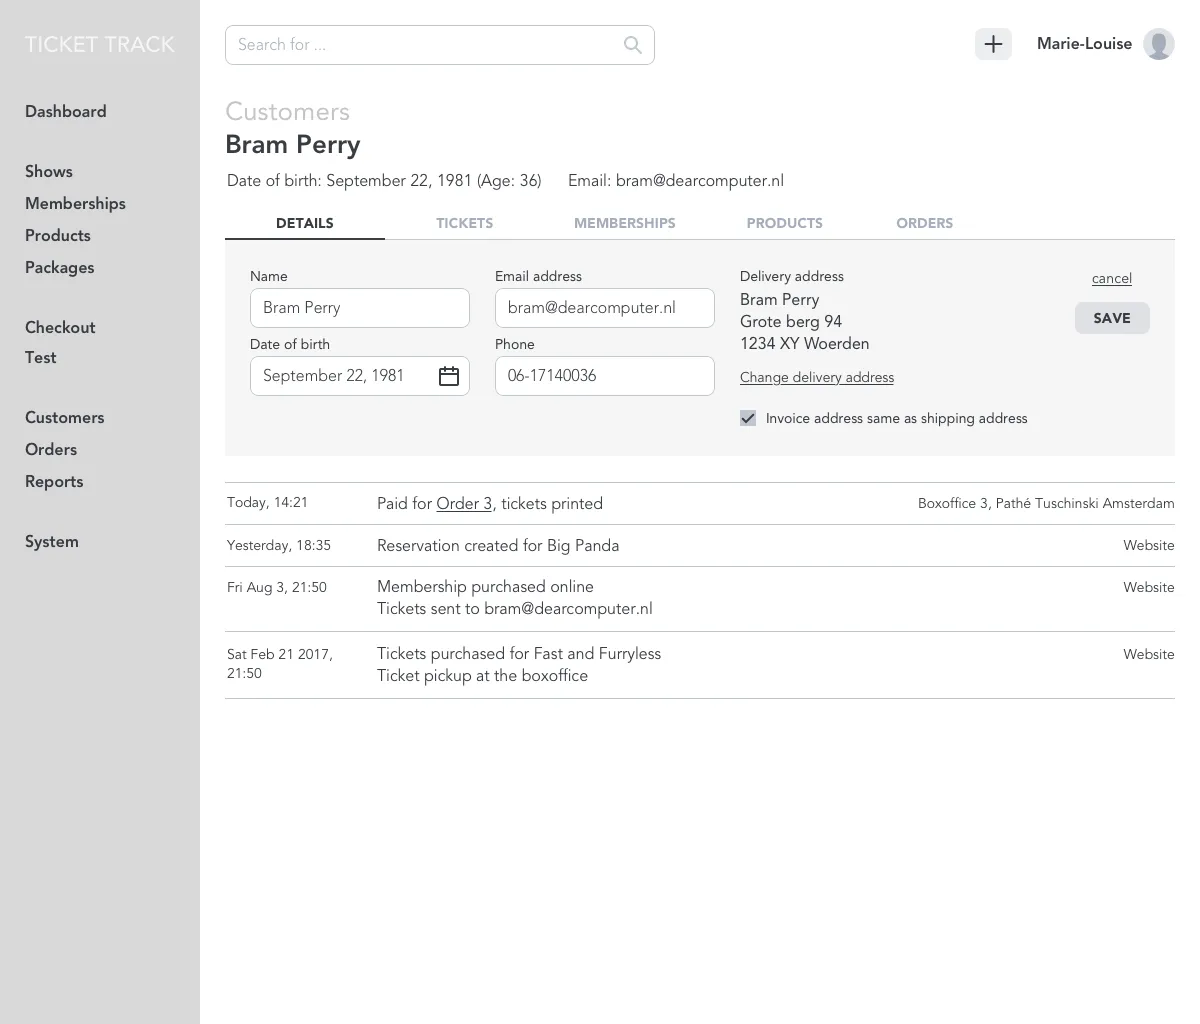Click Change delivery address link
This screenshot has height=1024, width=1200.
pos(817,377)
